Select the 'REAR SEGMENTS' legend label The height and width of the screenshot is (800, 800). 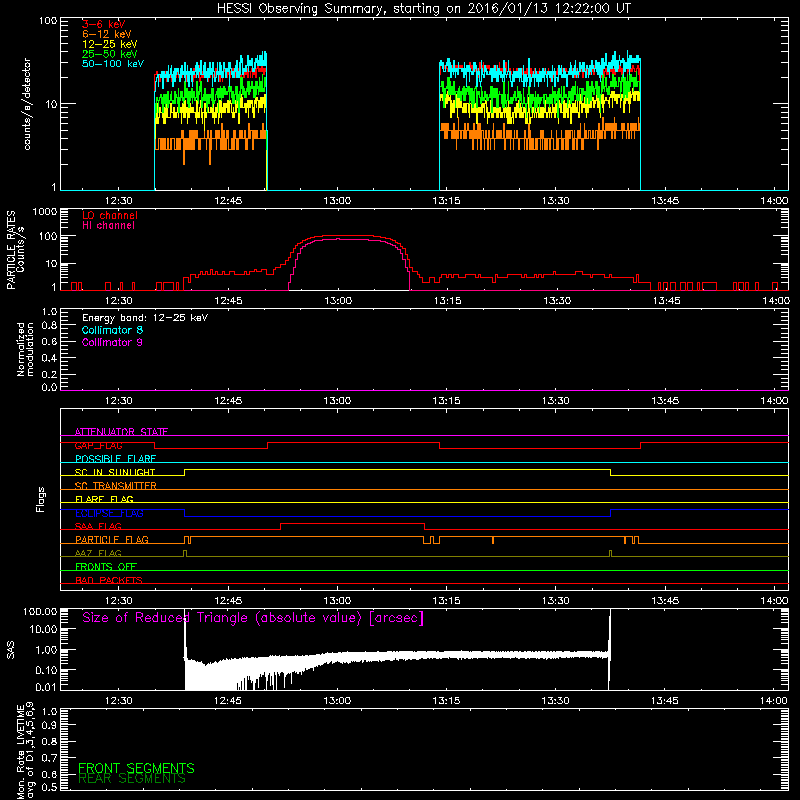pos(132,779)
